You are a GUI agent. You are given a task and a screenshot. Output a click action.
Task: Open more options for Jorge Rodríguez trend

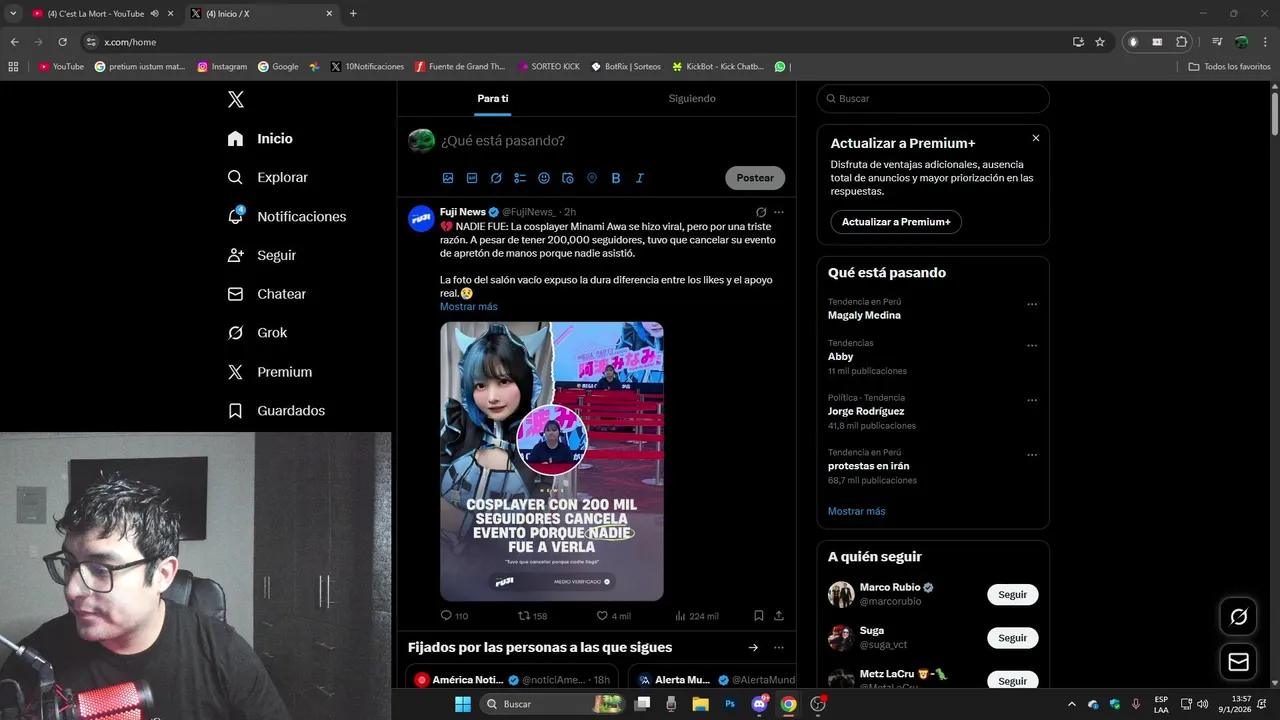tap(1032, 400)
